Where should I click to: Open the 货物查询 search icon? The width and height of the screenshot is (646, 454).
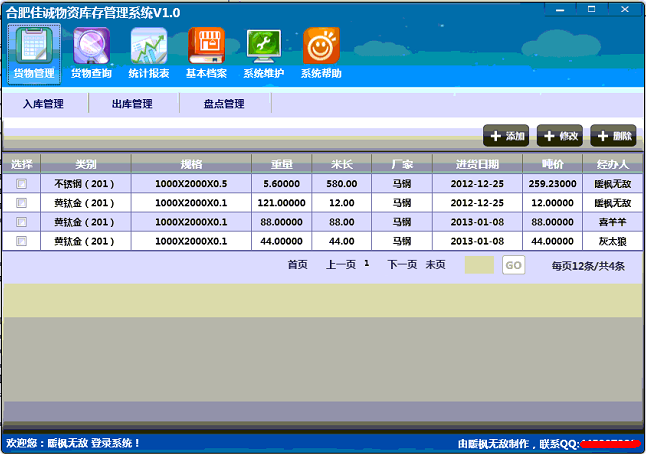91,46
